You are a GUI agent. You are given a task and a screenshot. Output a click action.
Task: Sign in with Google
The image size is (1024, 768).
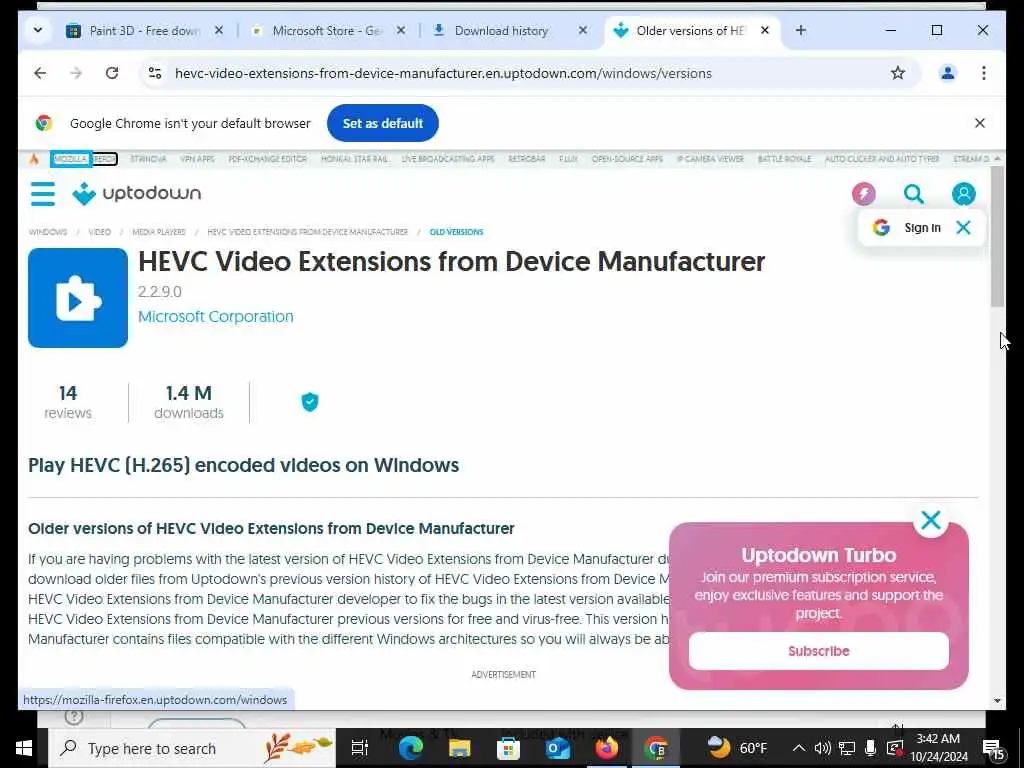907,227
